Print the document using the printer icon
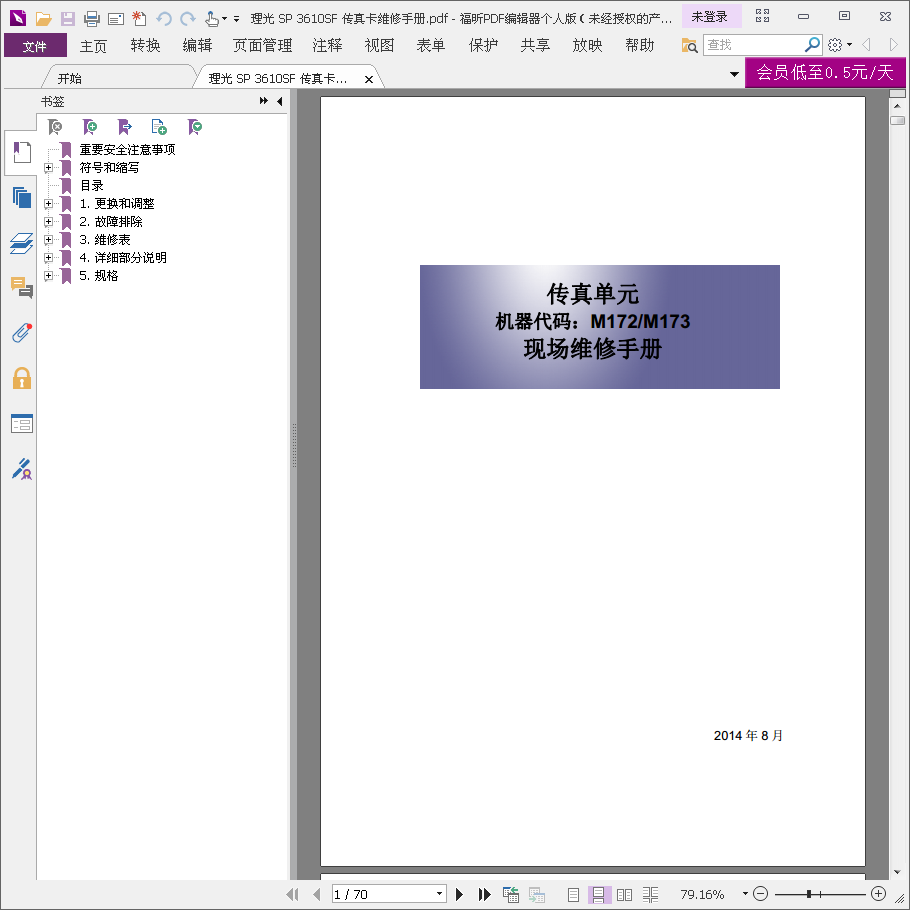 pos(92,19)
